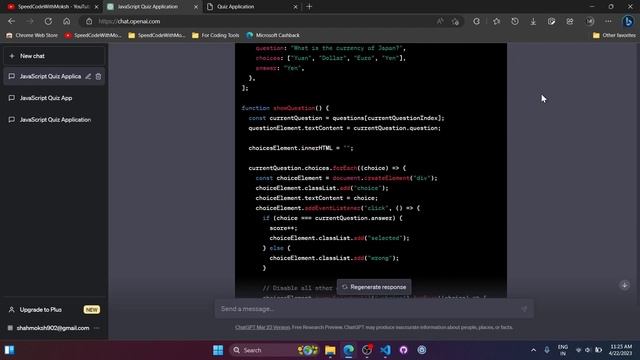
Task: Click the send message arrow icon
Action: click(x=524, y=309)
